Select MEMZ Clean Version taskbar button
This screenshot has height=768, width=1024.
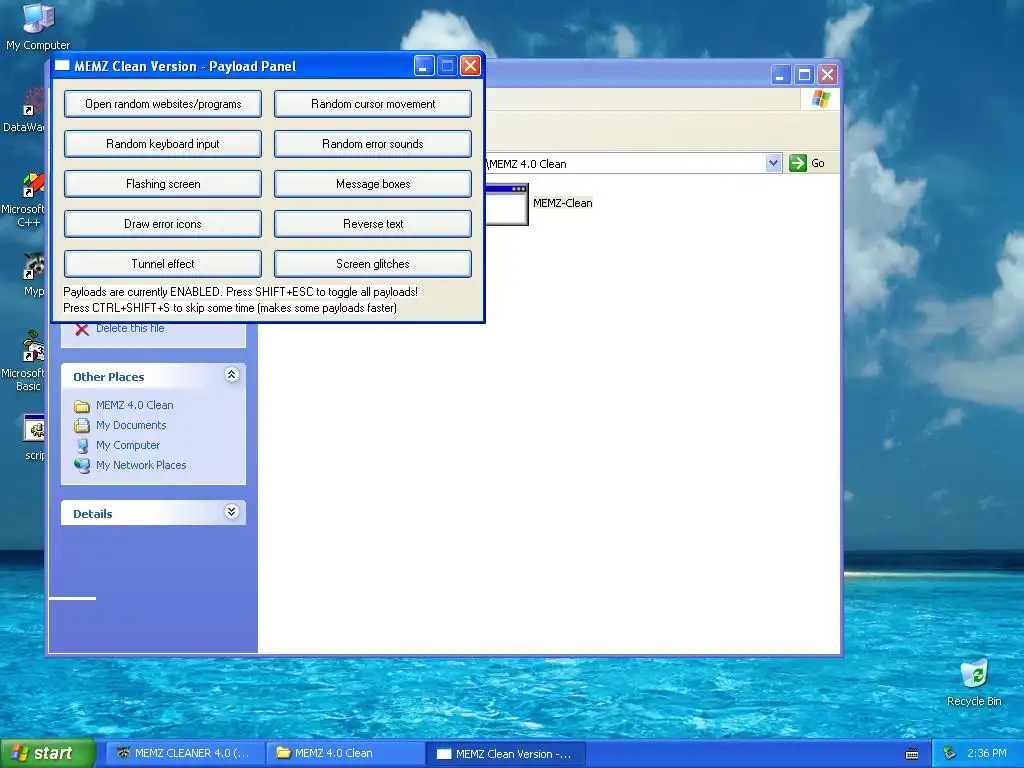coord(505,753)
